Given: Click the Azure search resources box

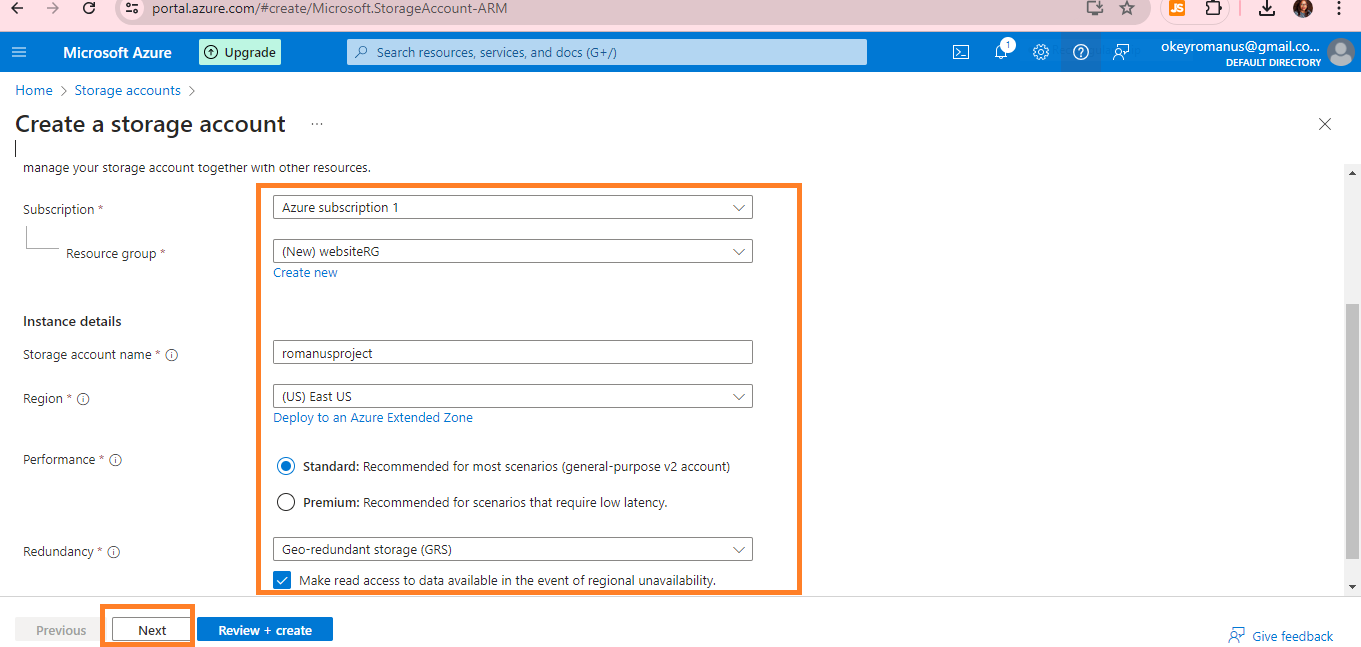Looking at the screenshot, I should (x=607, y=52).
